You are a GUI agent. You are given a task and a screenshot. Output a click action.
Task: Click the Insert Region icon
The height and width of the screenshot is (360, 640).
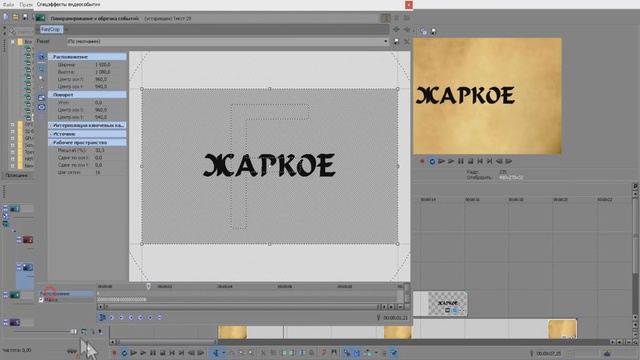tap(334, 353)
